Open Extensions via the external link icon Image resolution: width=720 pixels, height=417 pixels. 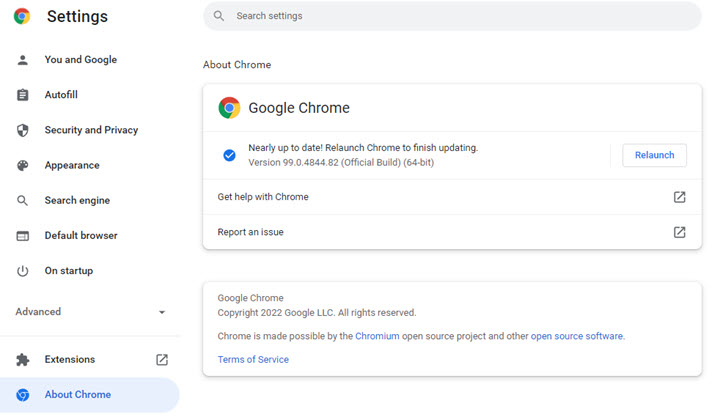click(x=162, y=359)
